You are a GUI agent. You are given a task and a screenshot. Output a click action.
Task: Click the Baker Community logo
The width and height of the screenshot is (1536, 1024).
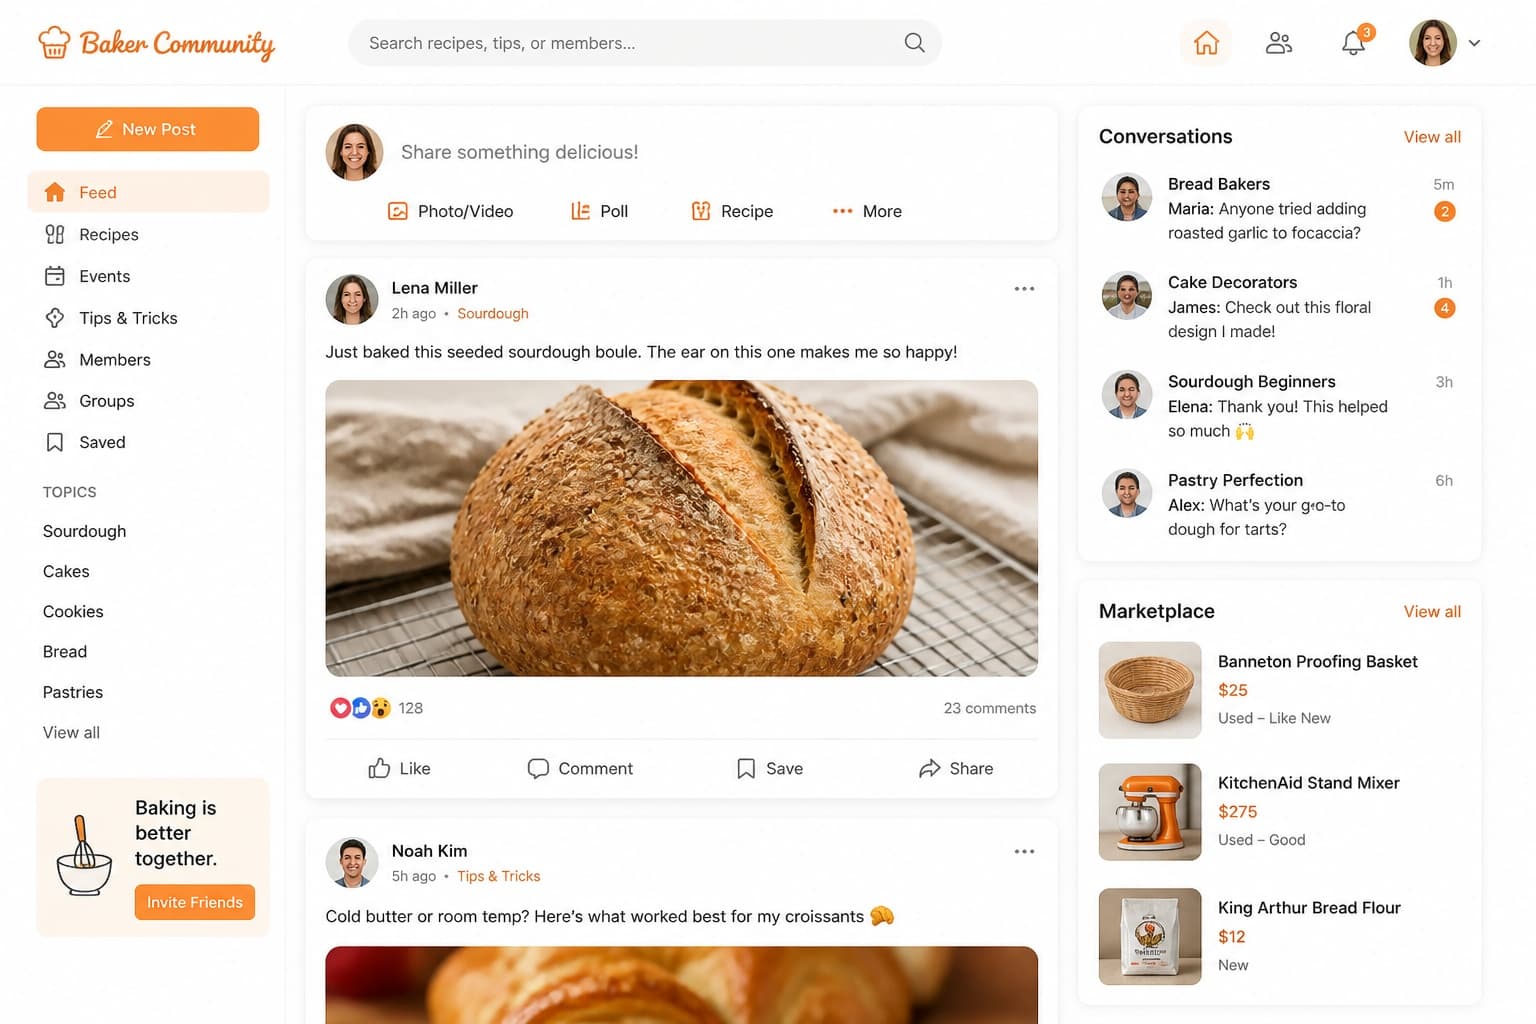pos(156,43)
